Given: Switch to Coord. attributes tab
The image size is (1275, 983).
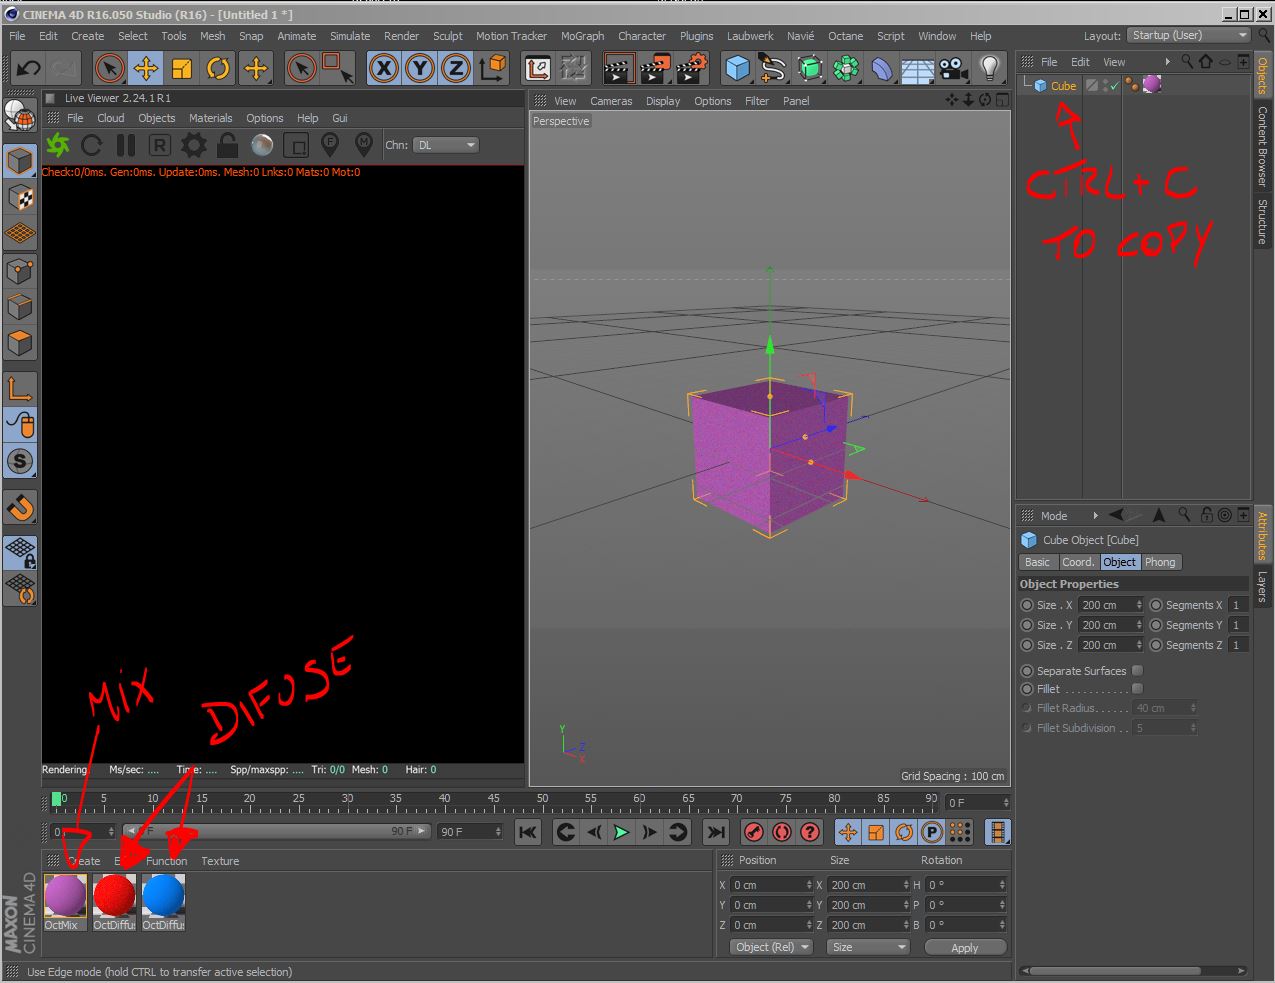Looking at the screenshot, I should (x=1078, y=562).
